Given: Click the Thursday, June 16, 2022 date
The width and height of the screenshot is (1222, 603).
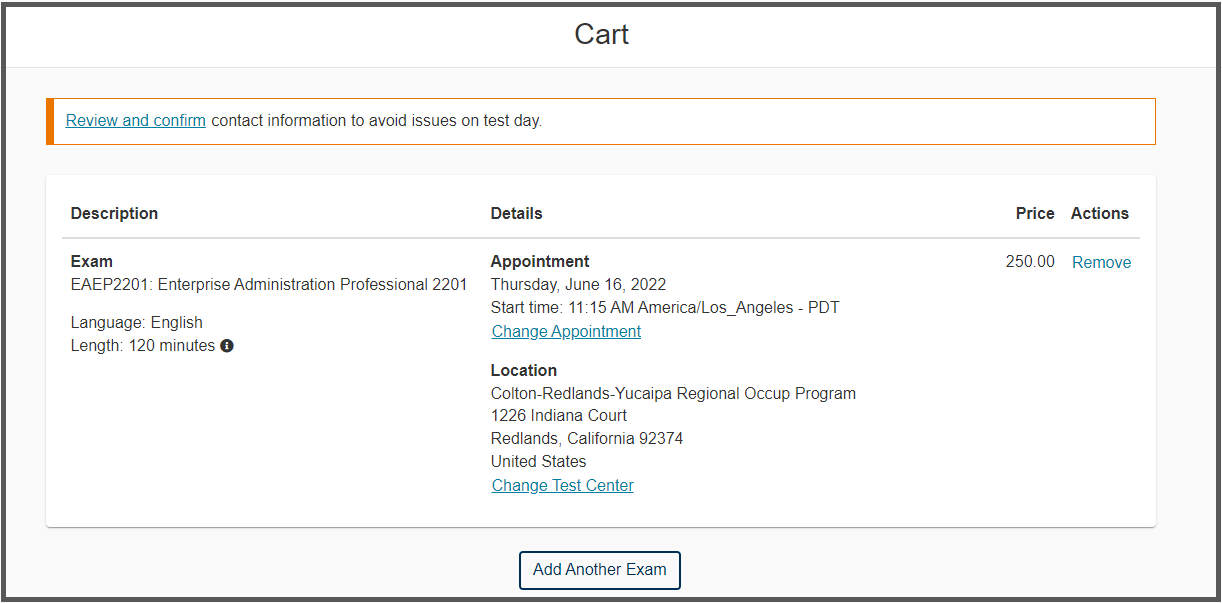Looking at the screenshot, I should point(578,285).
